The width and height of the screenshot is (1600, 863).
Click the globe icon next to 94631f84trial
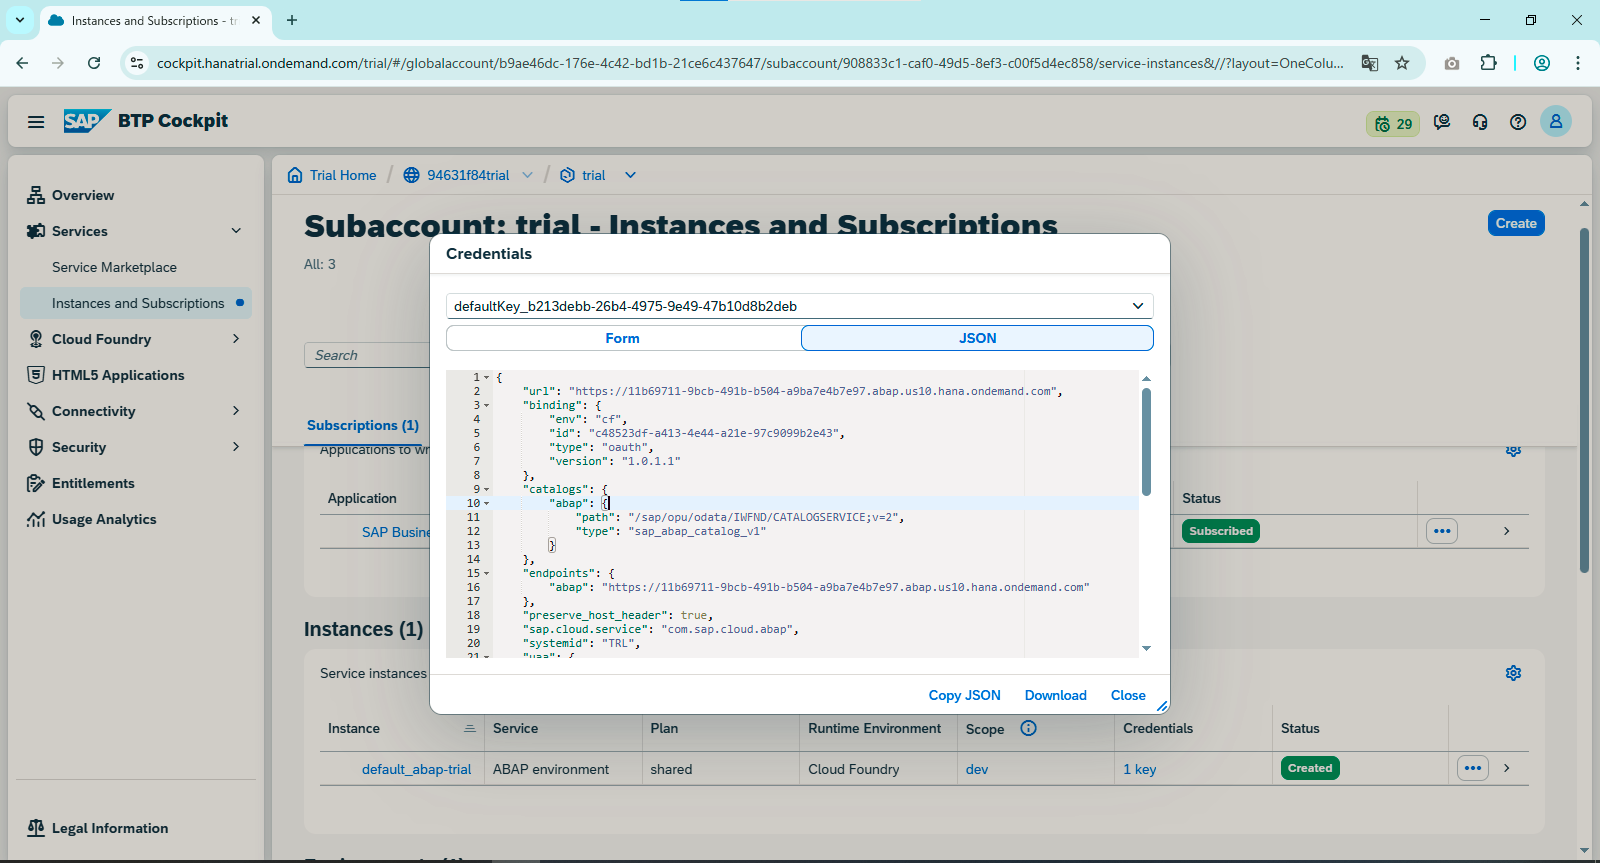(x=411, y=175)
